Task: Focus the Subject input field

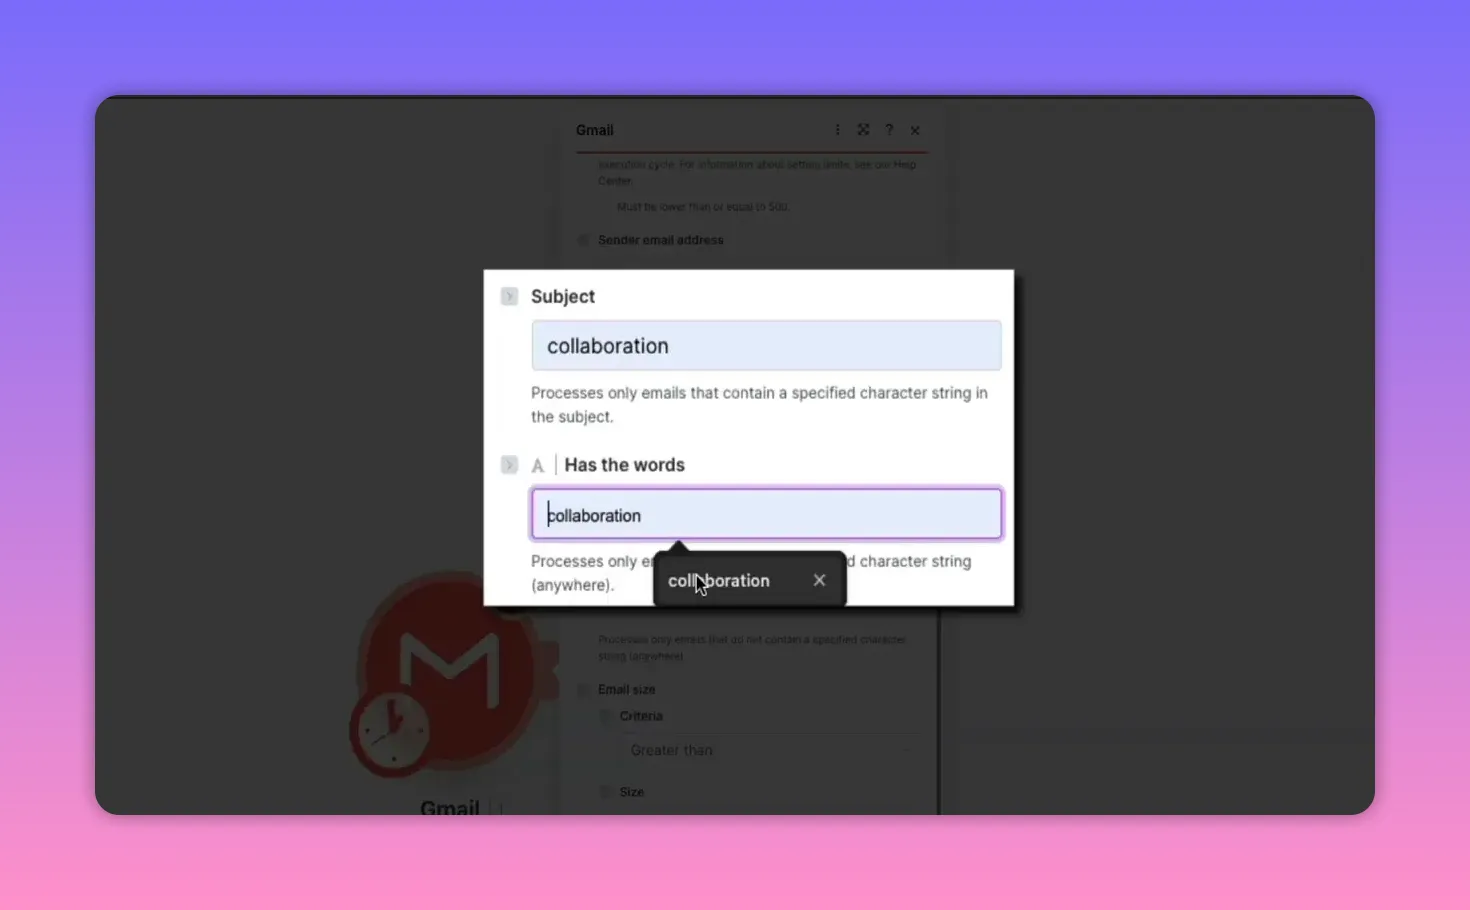Action: pyautogui.click(x=766, y=346)
